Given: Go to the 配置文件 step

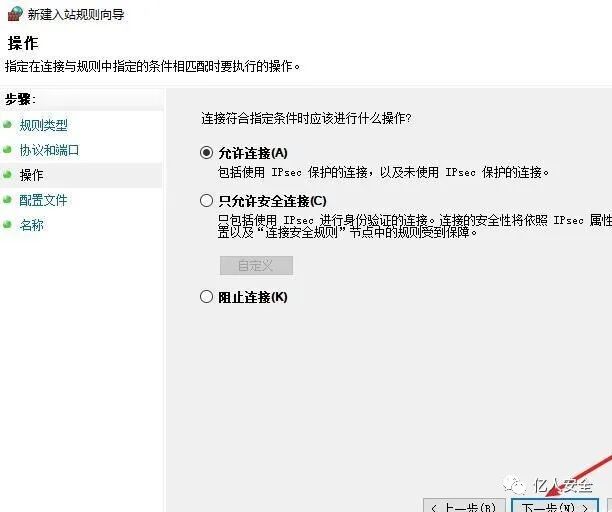Looking at the screenshot, I should [43, 200].
